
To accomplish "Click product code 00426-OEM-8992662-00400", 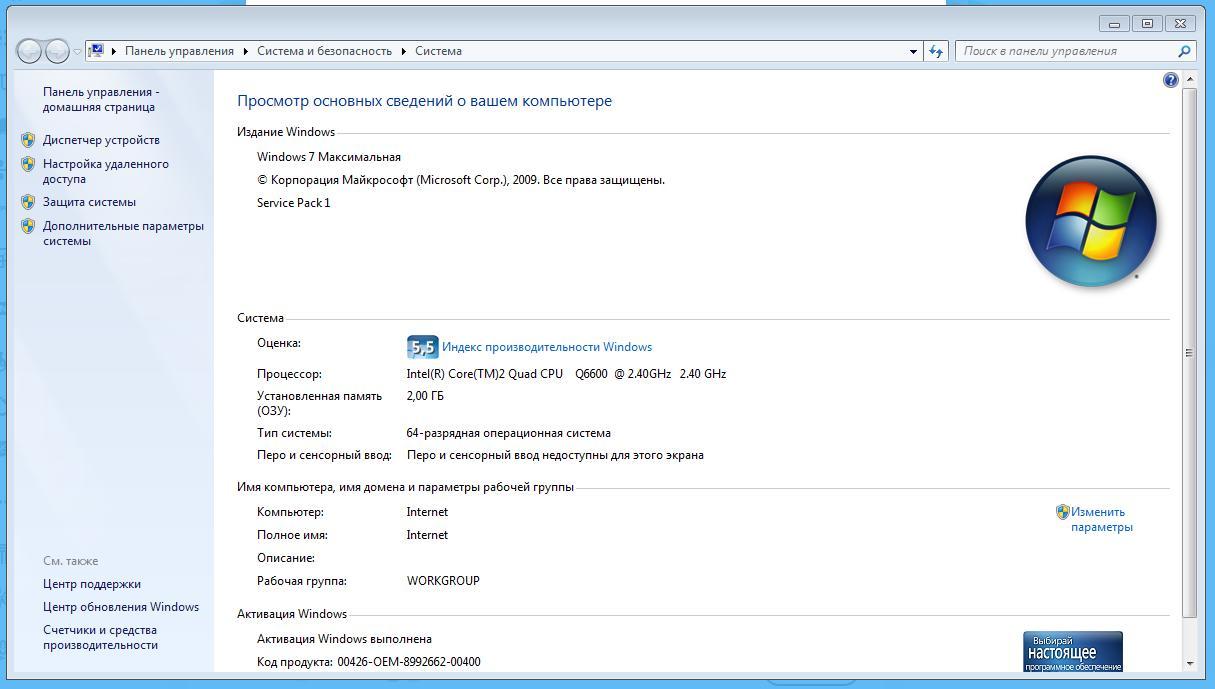I will tap(409, 662).
